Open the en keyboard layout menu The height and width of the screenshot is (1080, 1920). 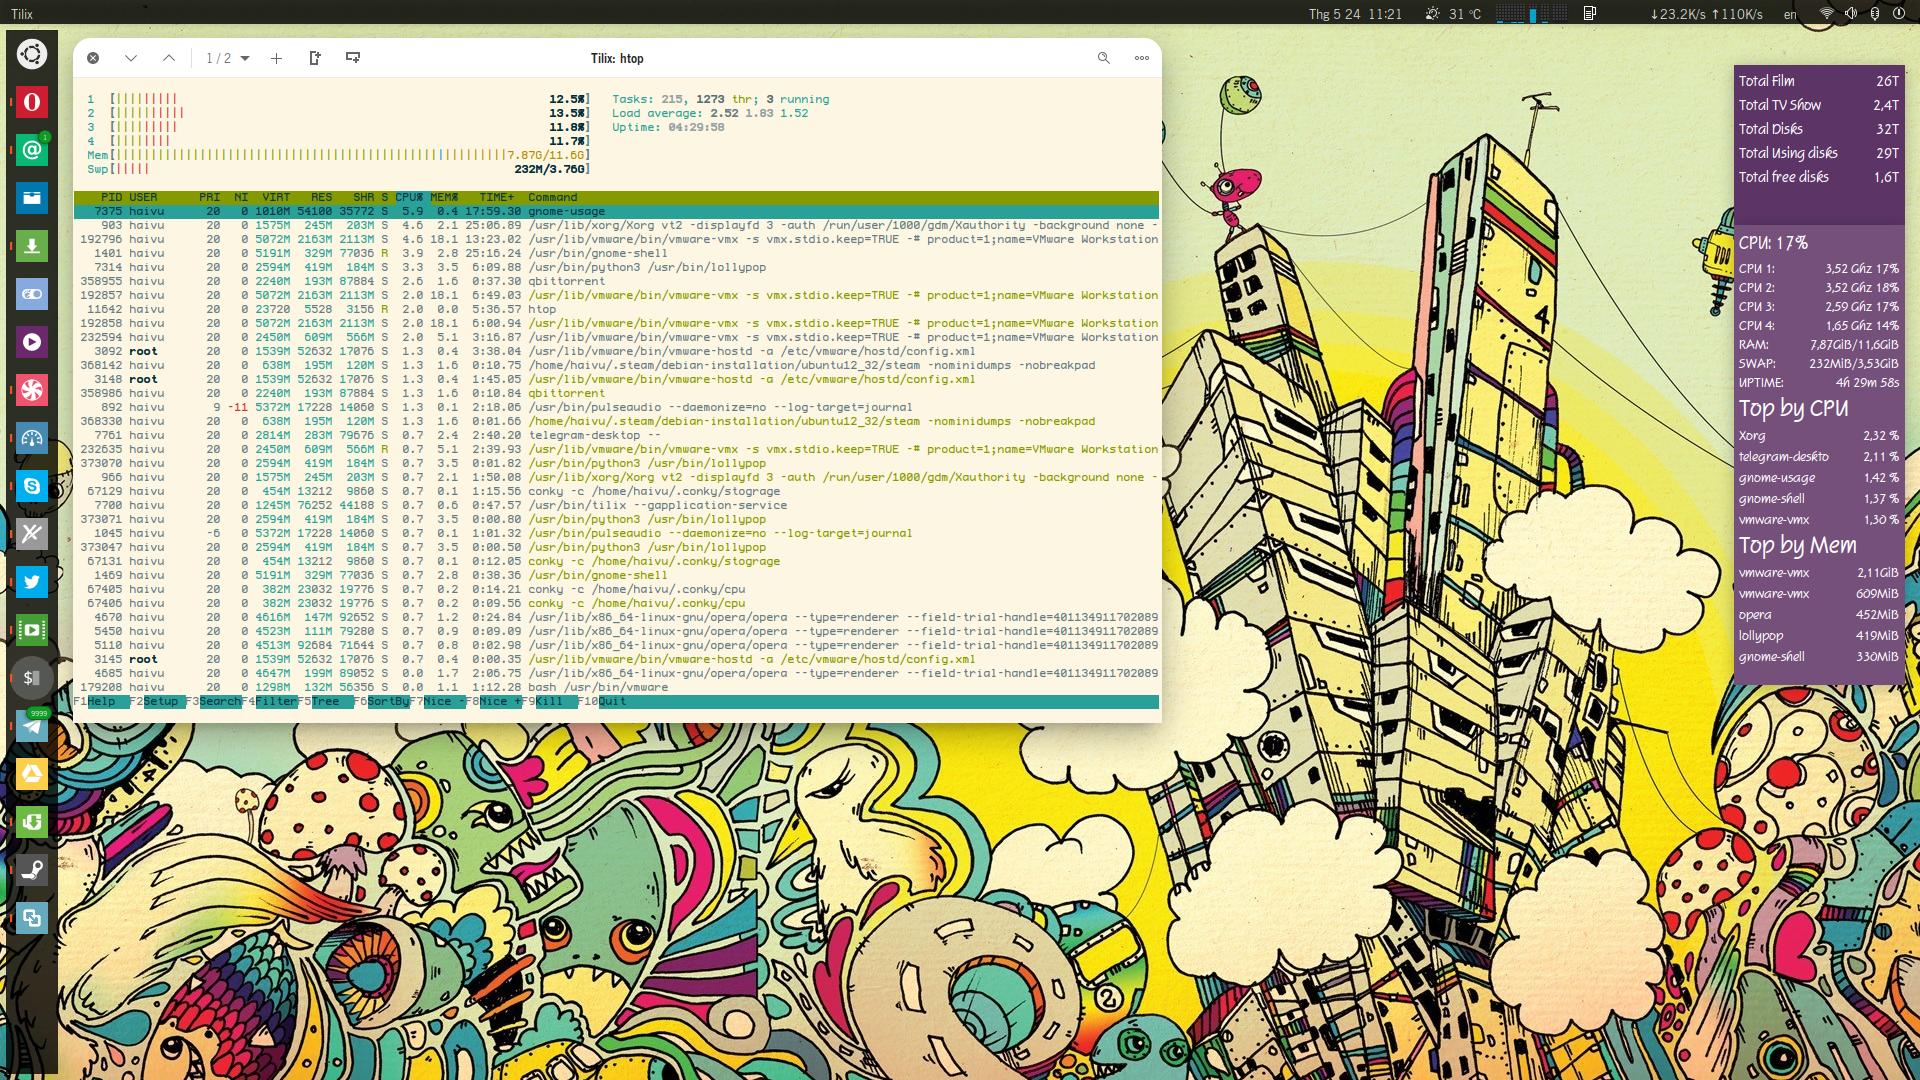coord(1790,14)
